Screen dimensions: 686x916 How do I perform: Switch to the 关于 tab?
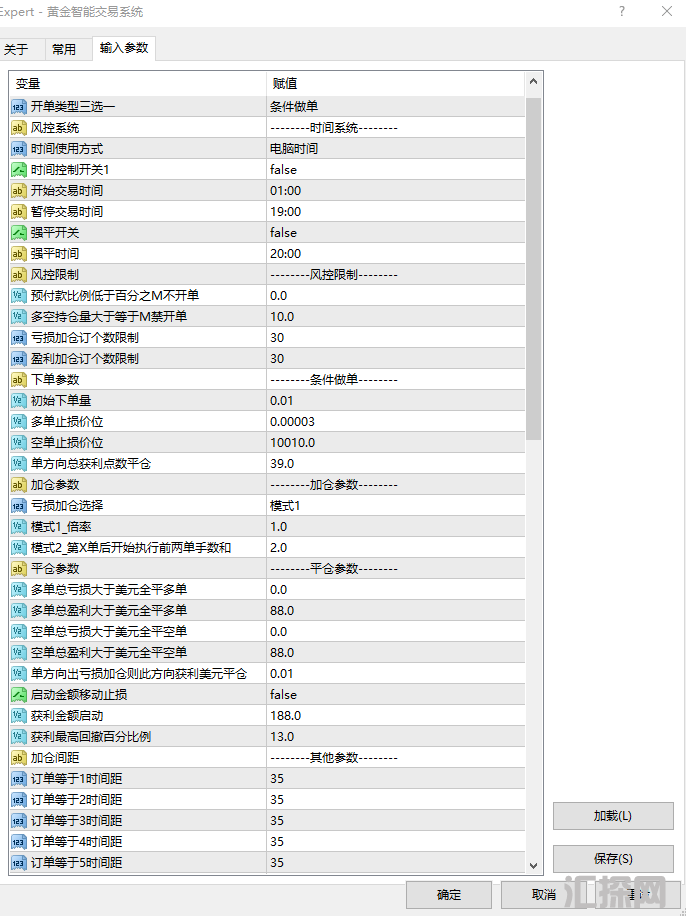16,49
